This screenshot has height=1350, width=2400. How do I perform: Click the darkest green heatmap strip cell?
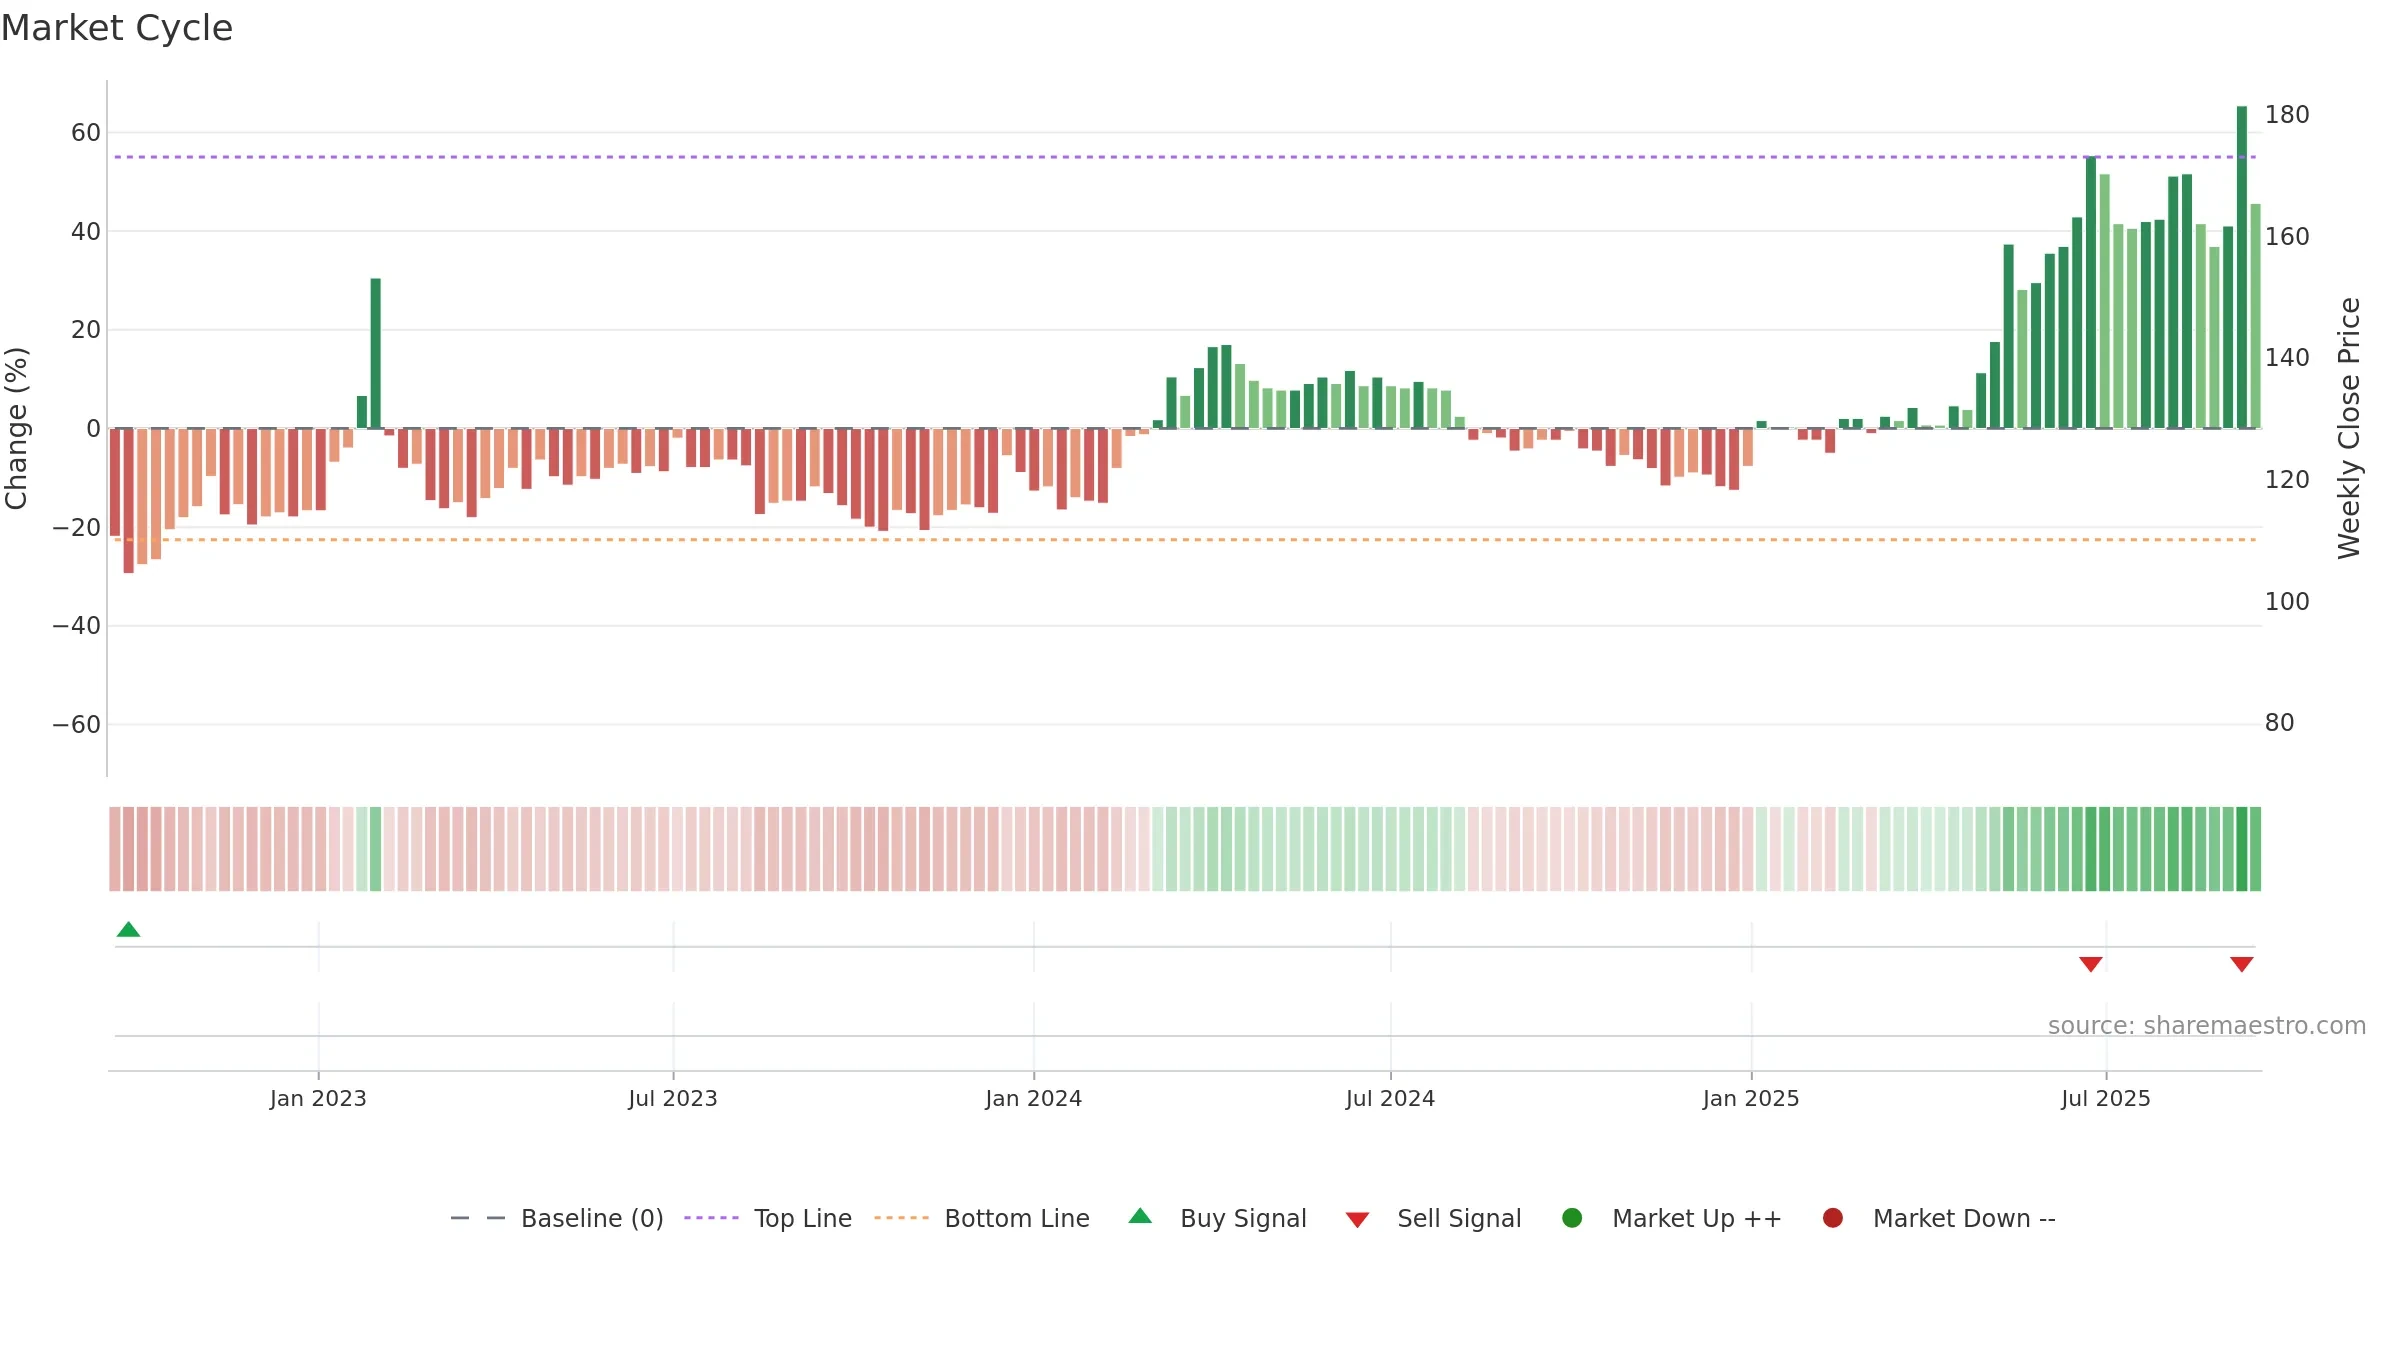2242,849
